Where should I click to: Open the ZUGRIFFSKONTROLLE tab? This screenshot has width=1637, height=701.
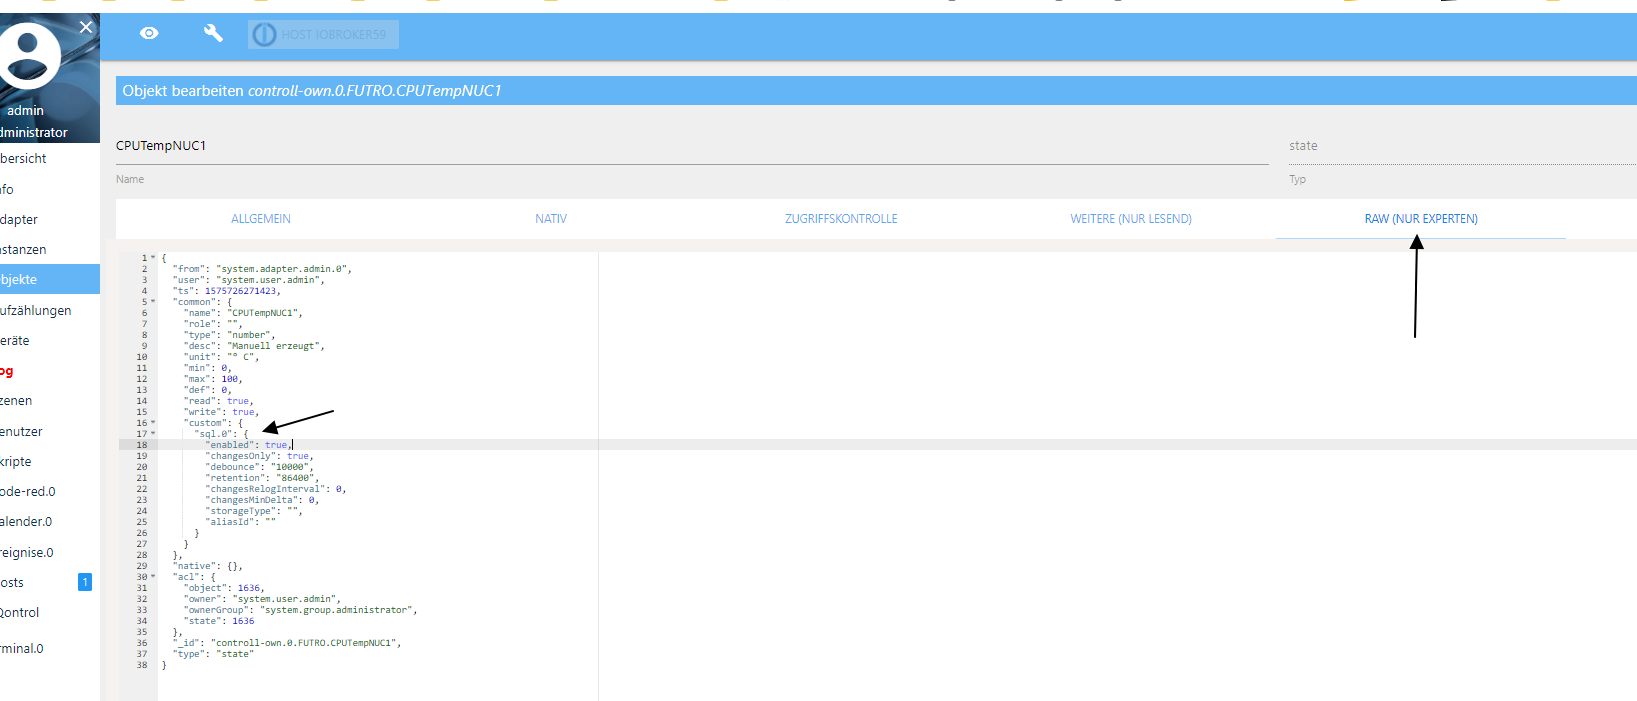[x=841, y=219]
